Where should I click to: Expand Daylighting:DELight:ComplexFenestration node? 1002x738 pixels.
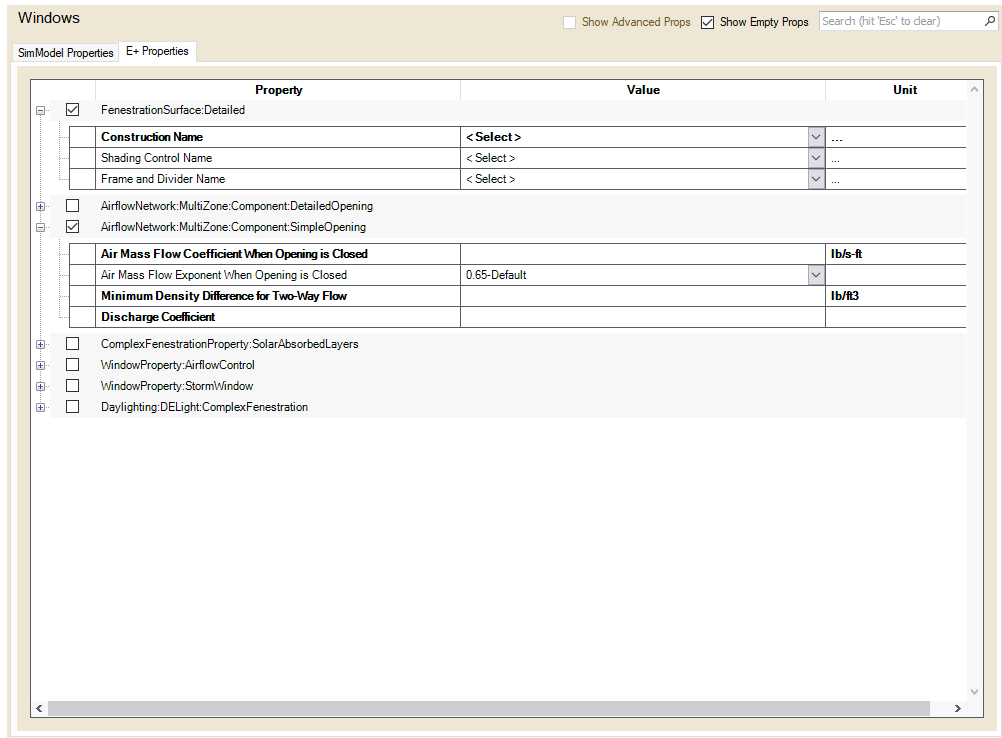(40, 408)
